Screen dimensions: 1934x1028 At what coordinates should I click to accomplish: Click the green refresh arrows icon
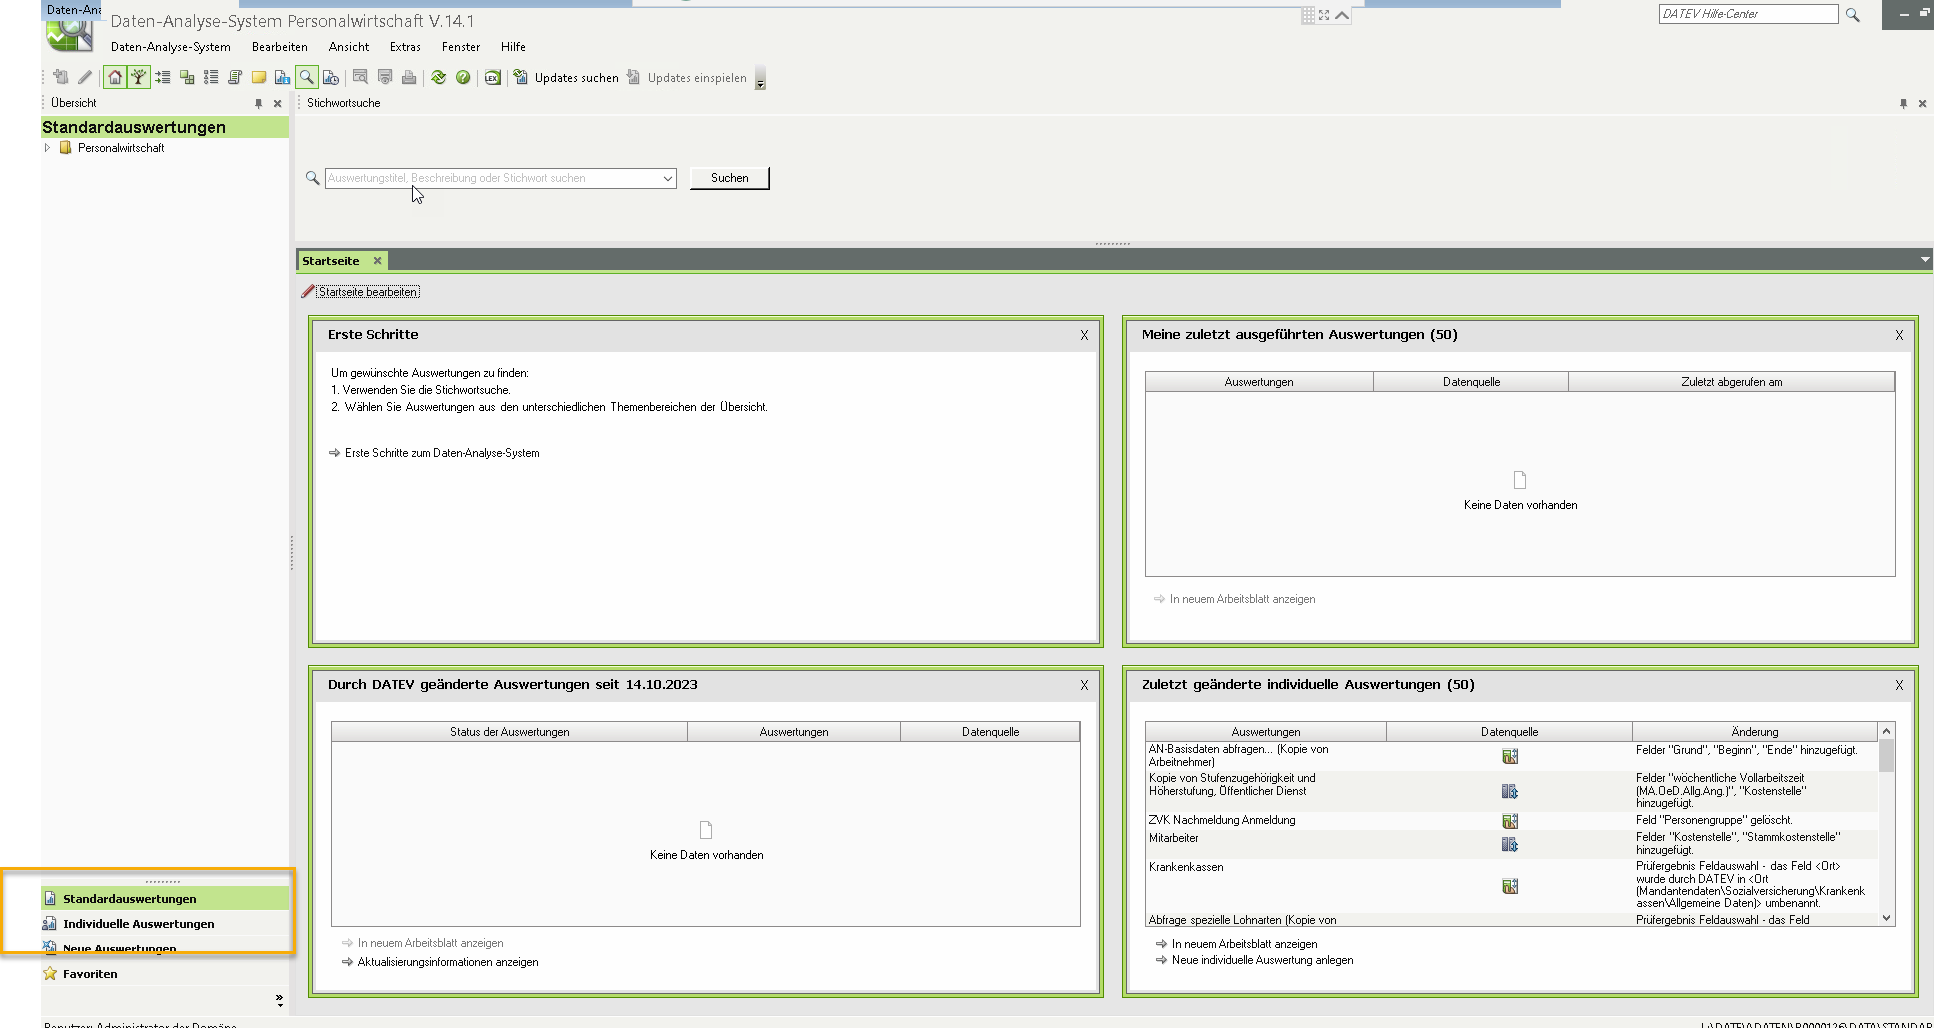(x=438, y=77)
